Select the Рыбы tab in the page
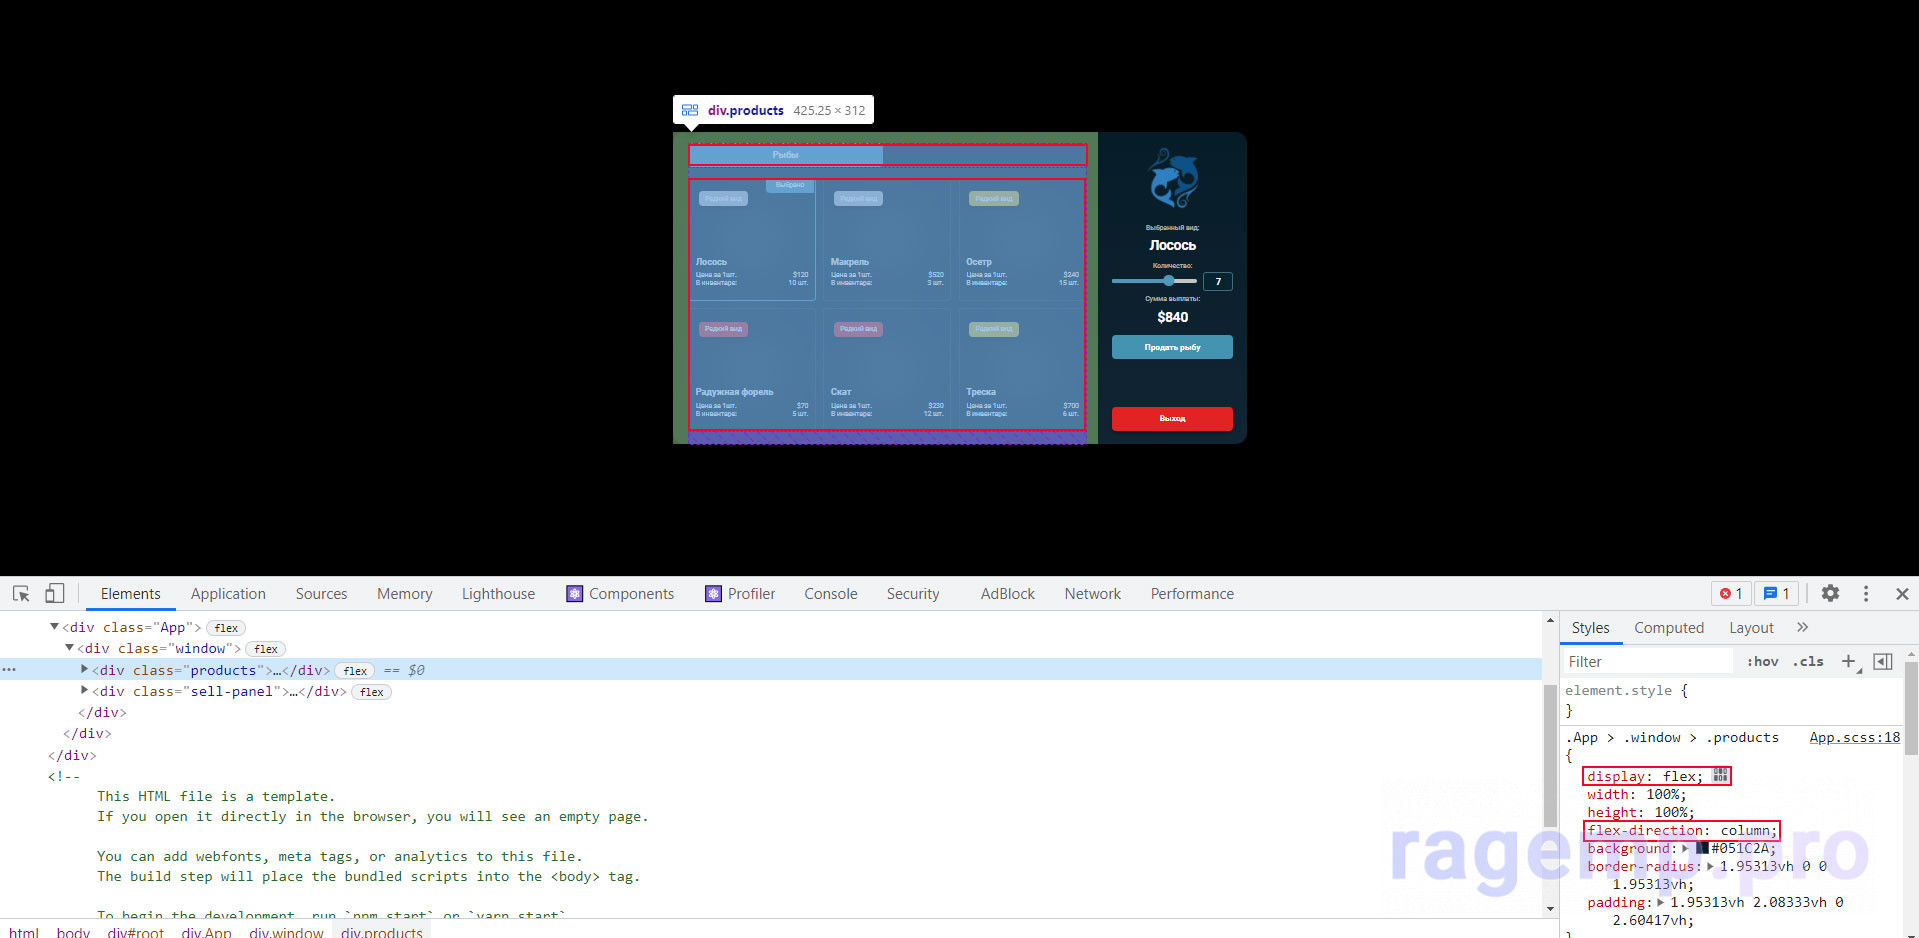This screenshot has width=1919, height=938. [786, 155]
